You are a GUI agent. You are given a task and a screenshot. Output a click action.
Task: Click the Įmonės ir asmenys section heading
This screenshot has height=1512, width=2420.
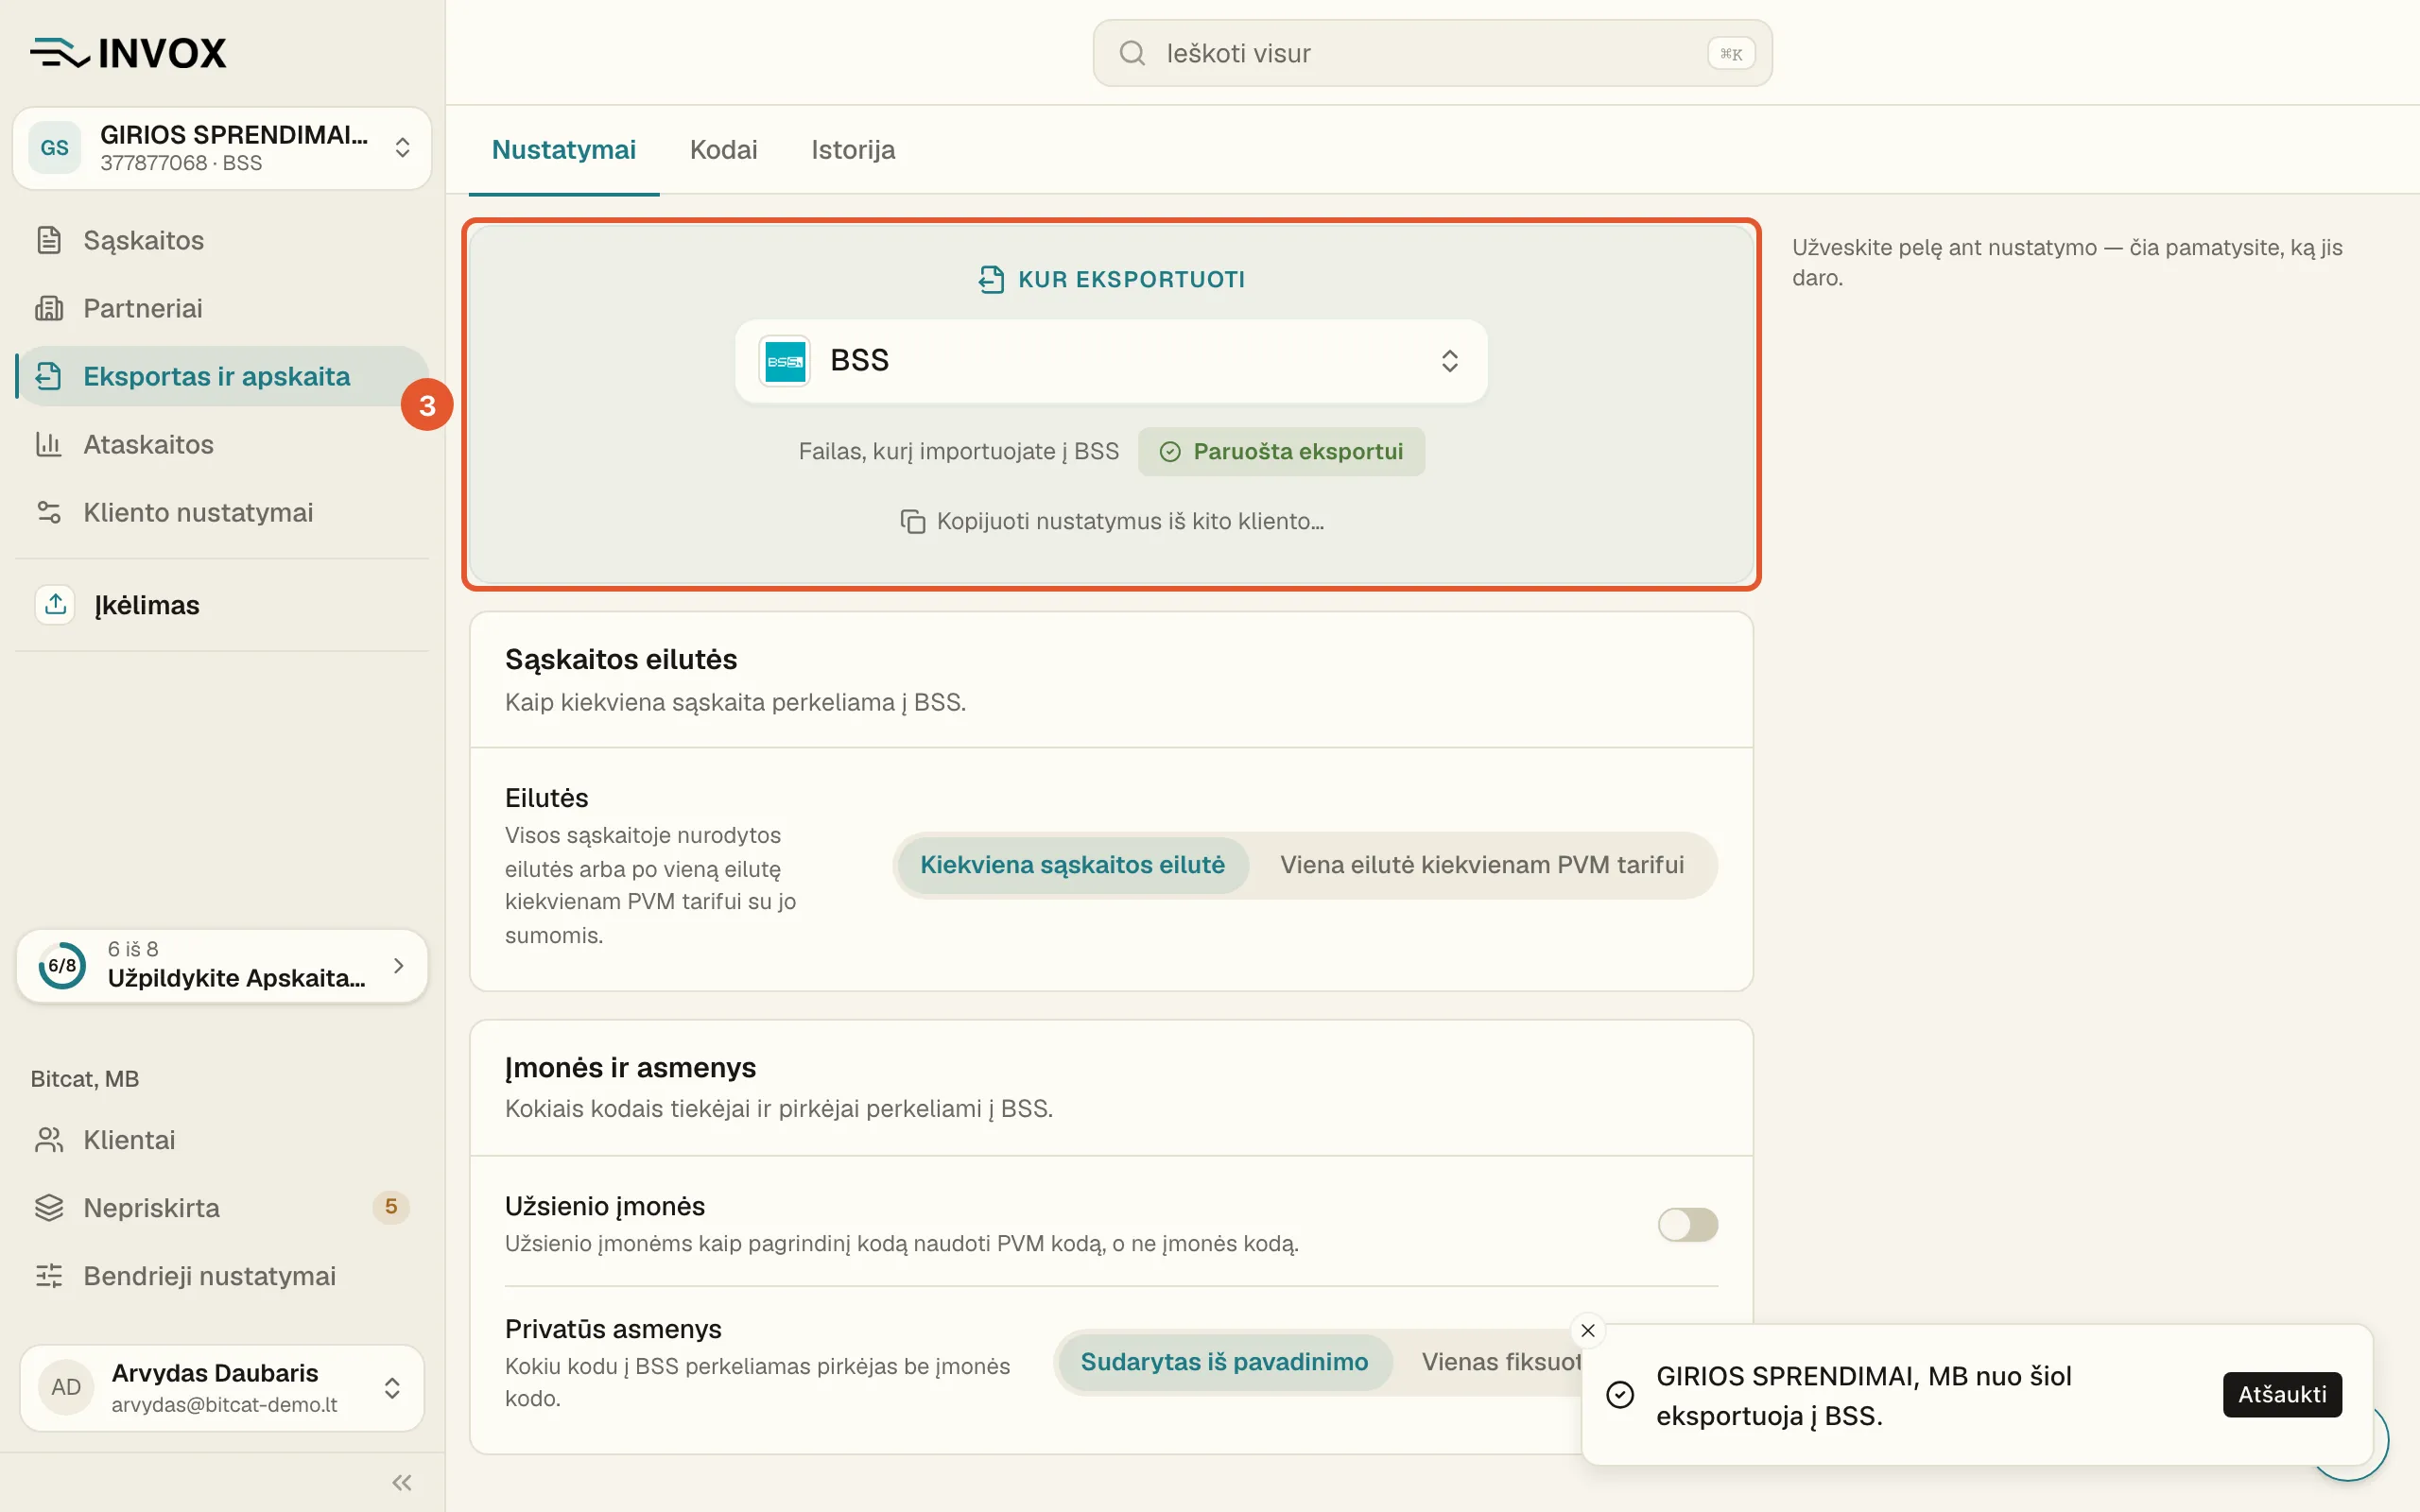[630, 1067]
